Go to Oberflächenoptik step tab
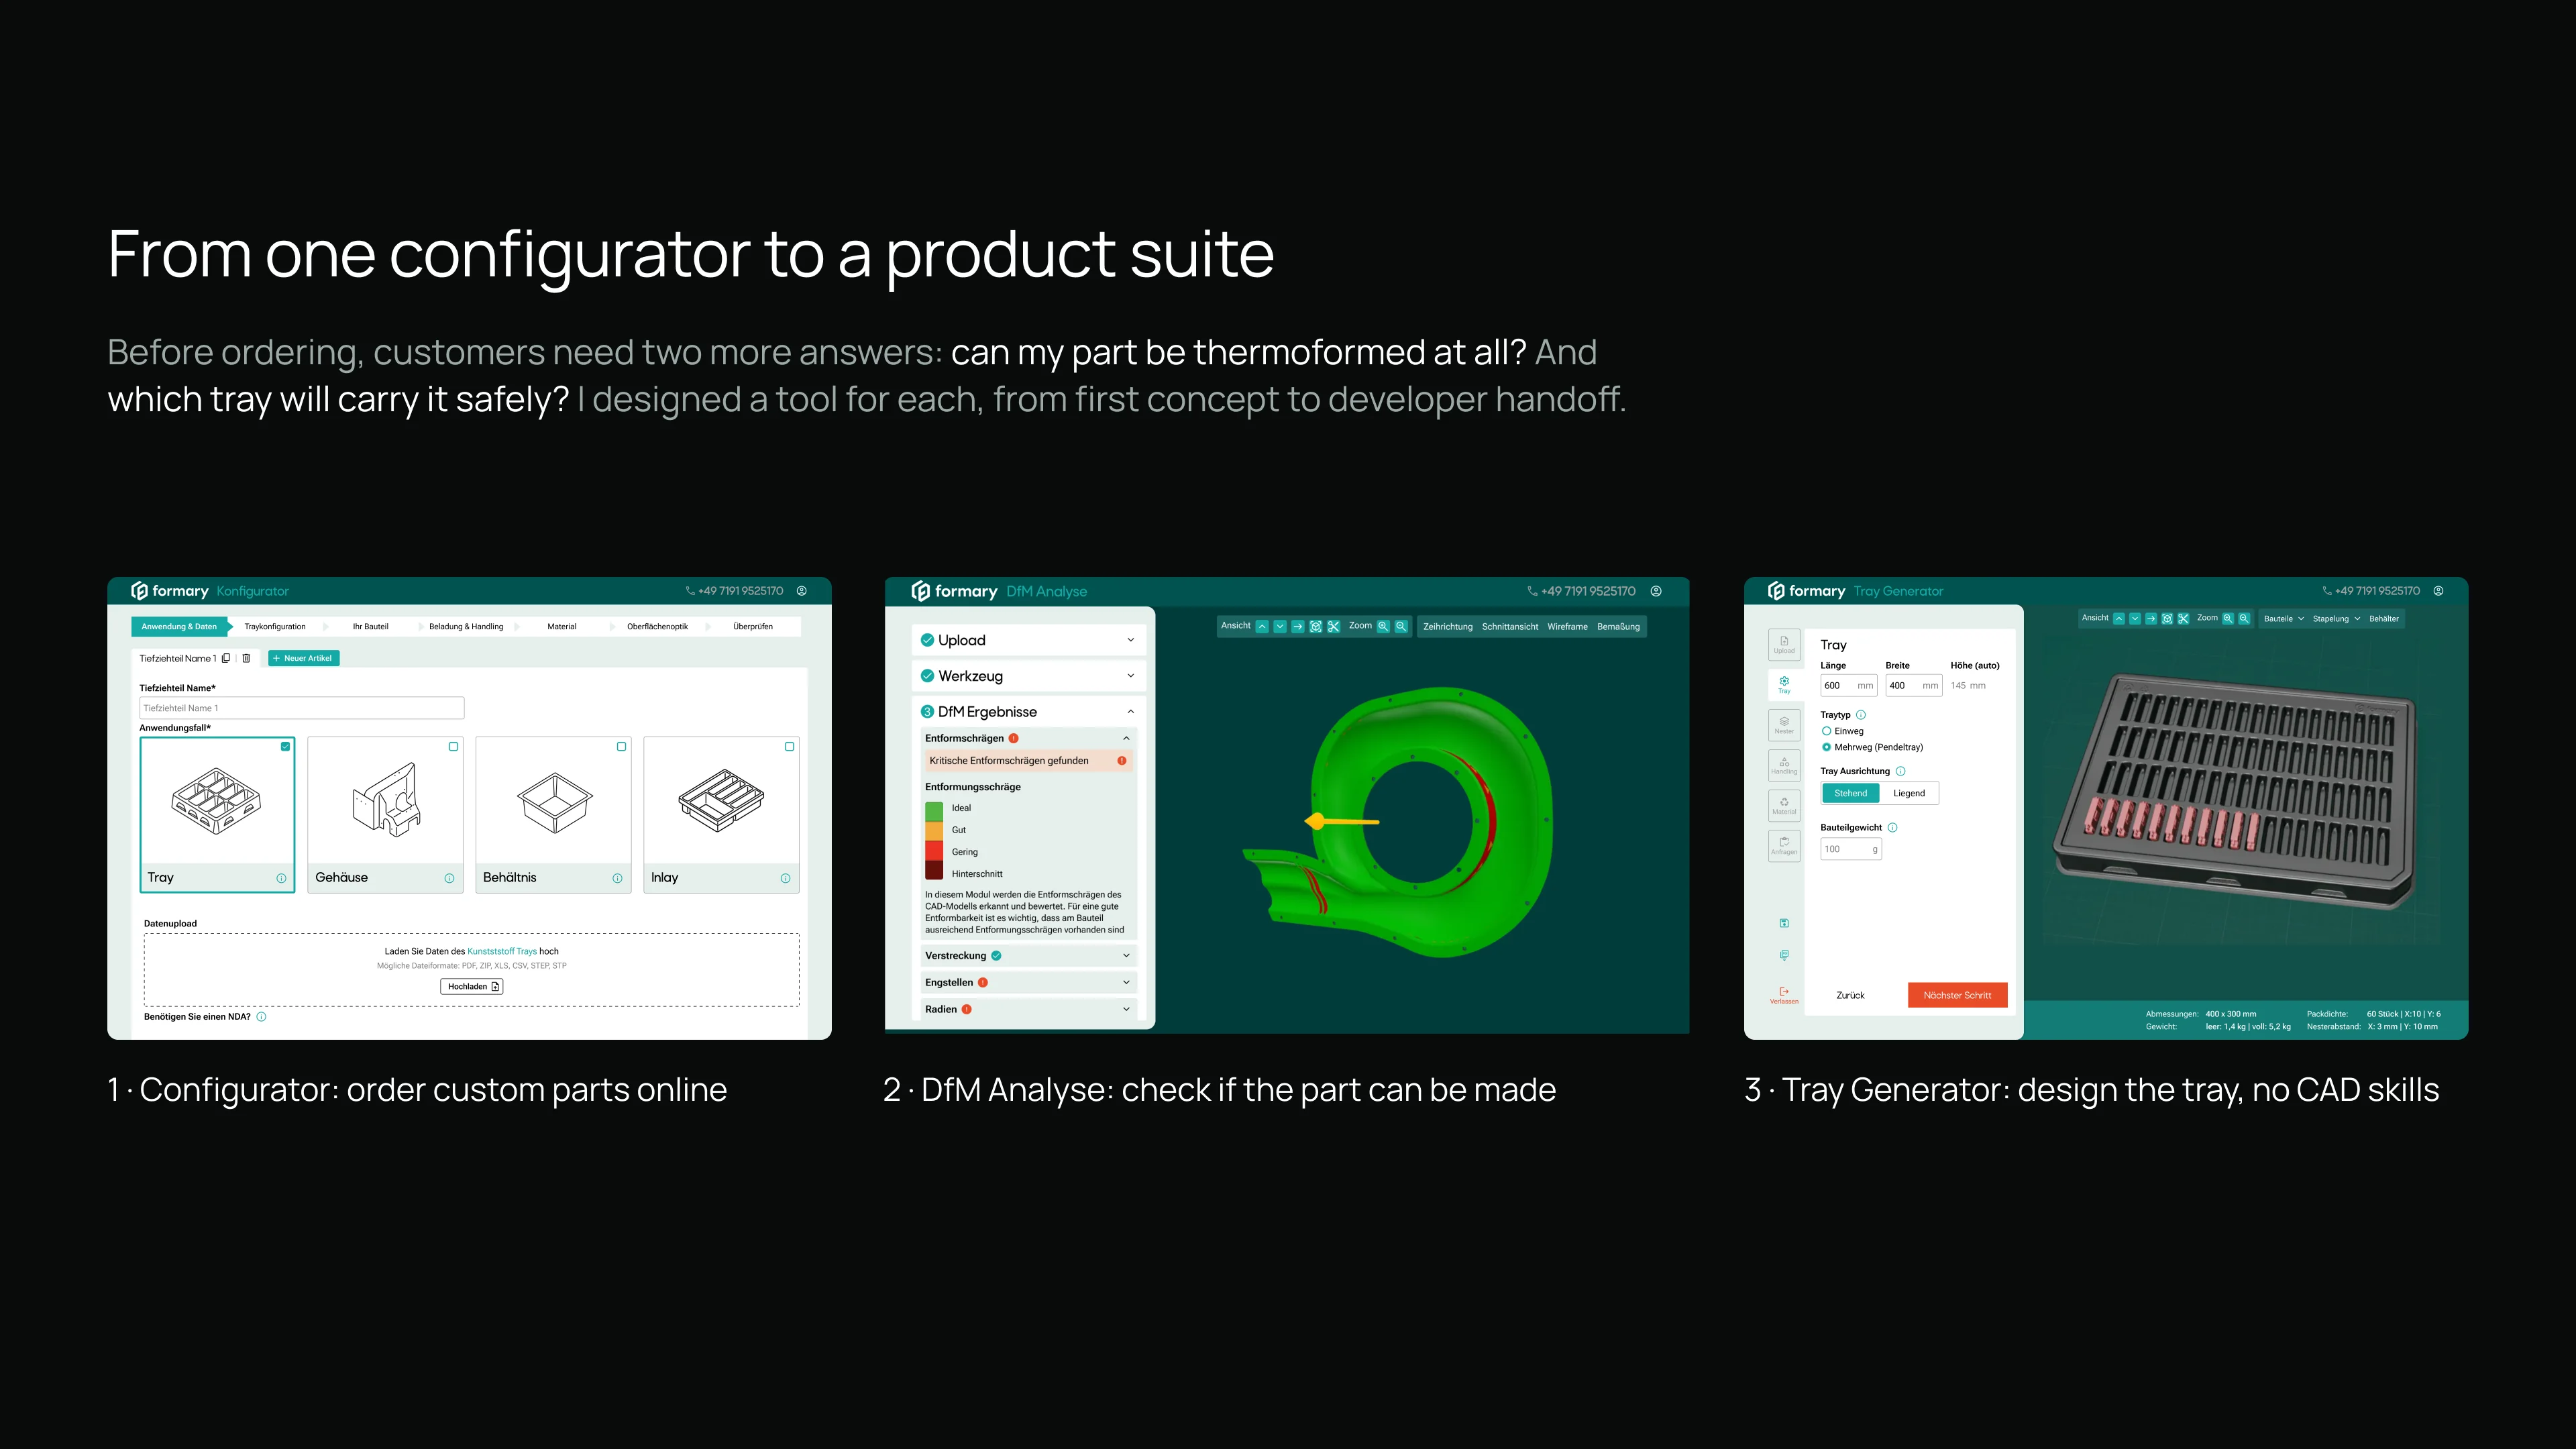Image resolution: width=2576 pixels, height=1449 pixels. click(x=657, y=627)
